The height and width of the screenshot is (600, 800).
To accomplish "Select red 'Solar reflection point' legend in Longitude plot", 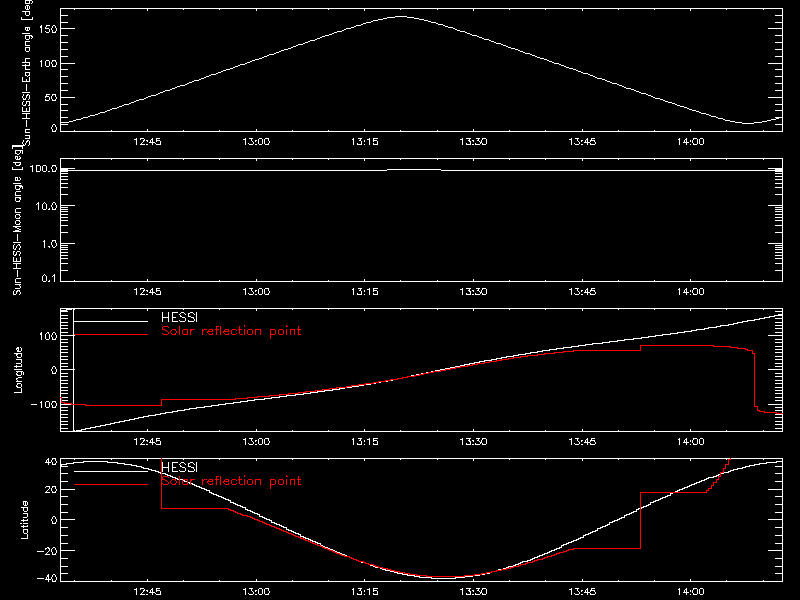I will 231,331.
